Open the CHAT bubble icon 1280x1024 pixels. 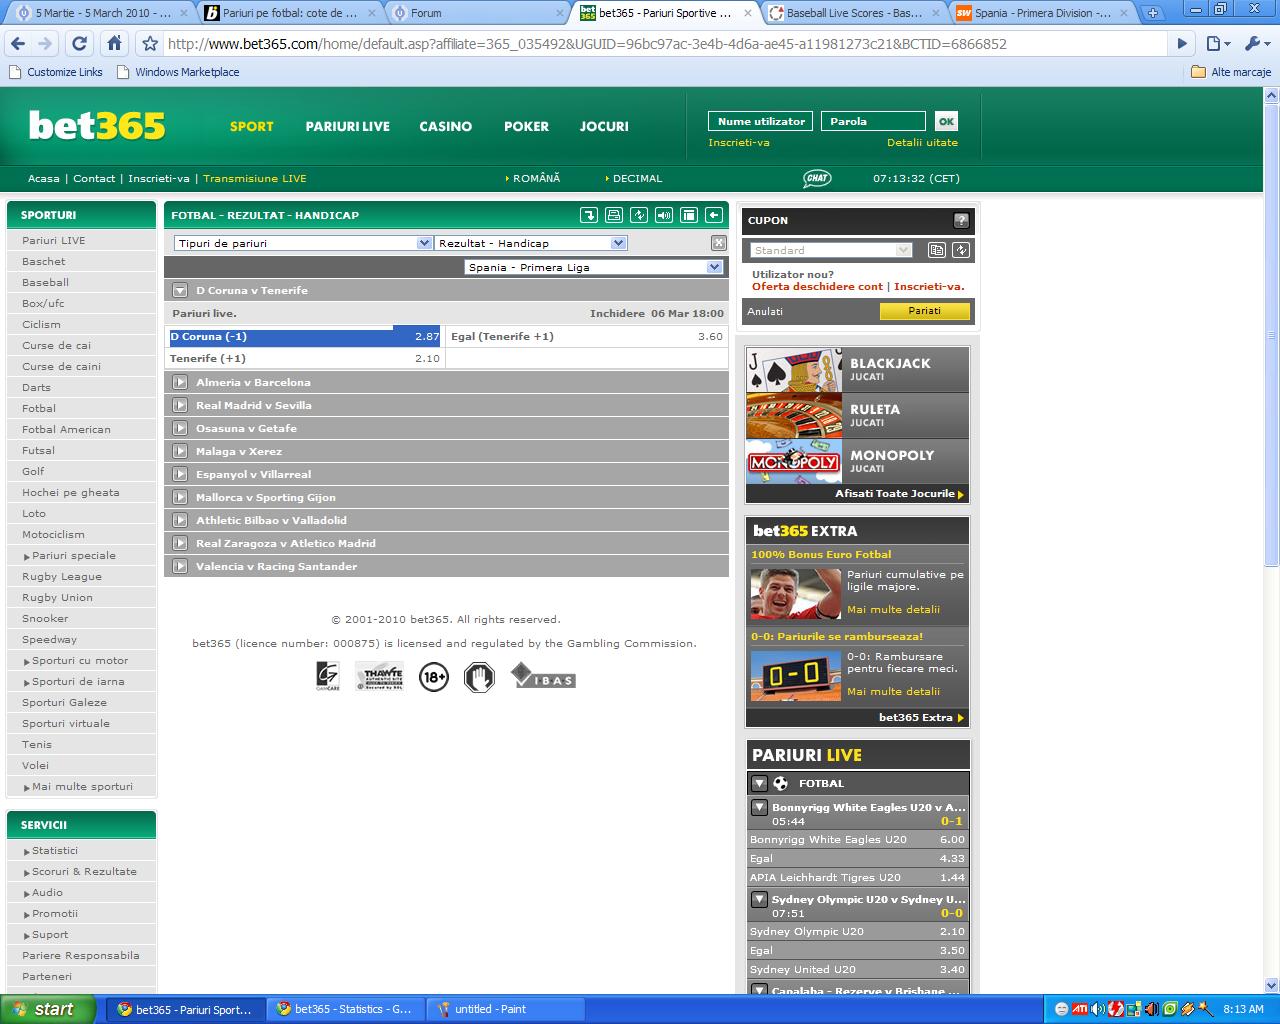coord(817,178)
